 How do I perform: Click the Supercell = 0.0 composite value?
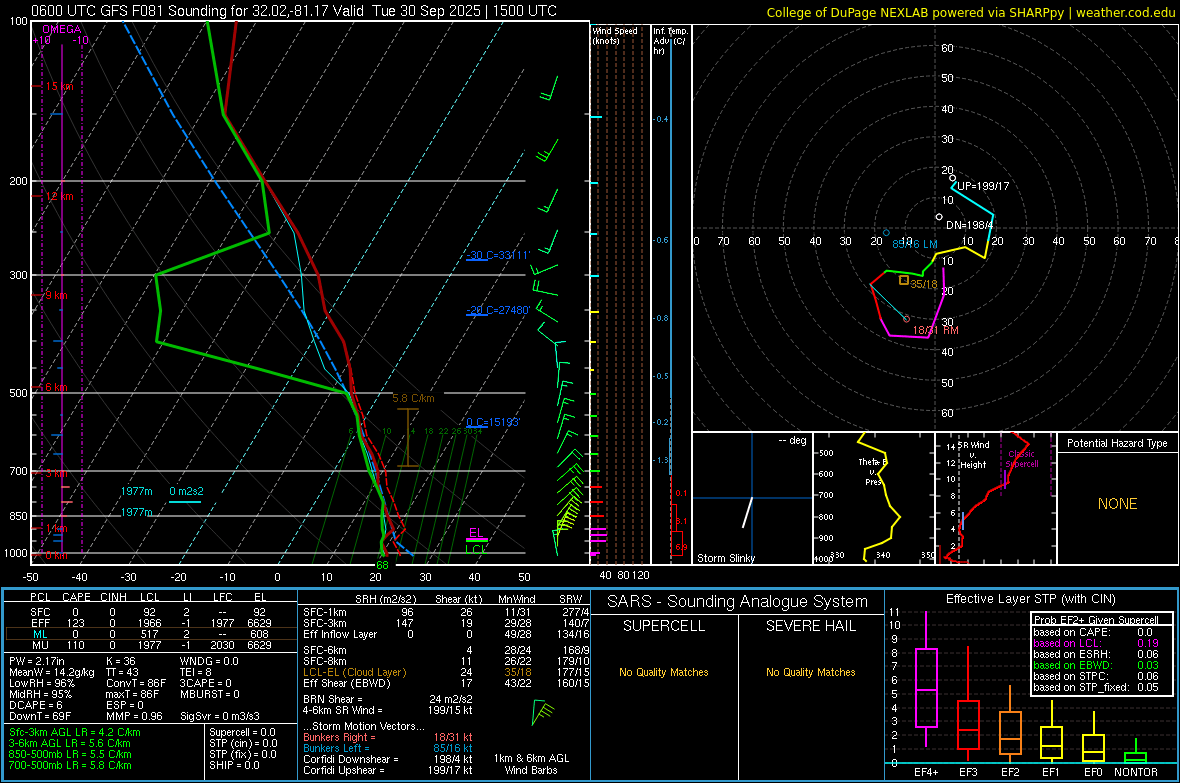(242, 732)
